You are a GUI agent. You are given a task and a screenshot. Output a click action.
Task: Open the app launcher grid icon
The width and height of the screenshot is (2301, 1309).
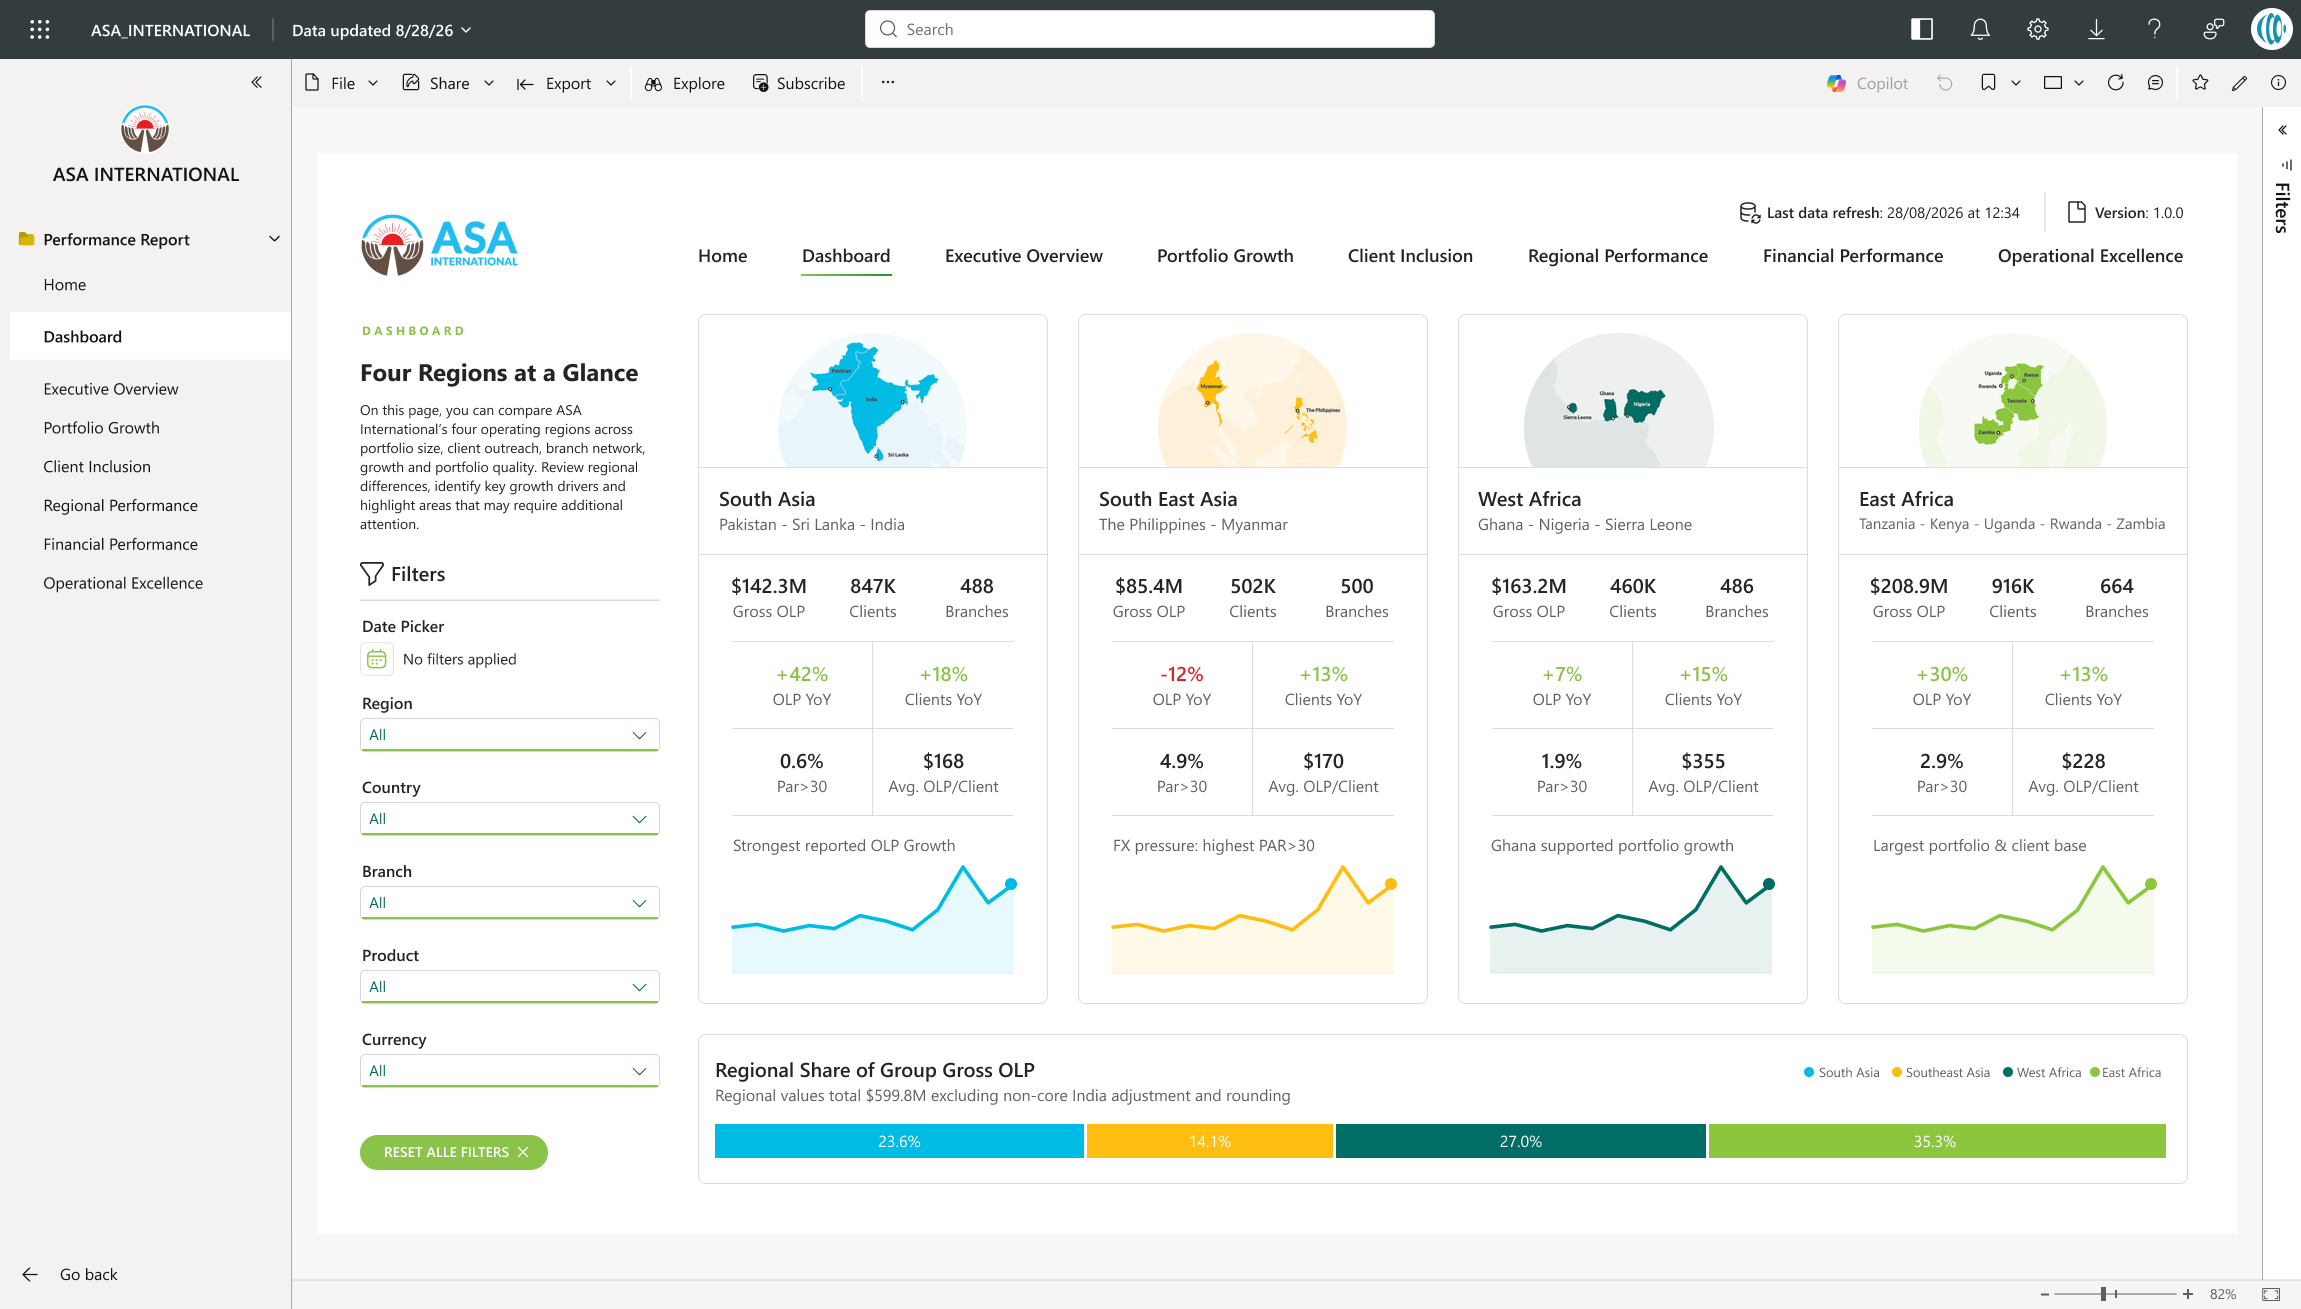(40, 29)
